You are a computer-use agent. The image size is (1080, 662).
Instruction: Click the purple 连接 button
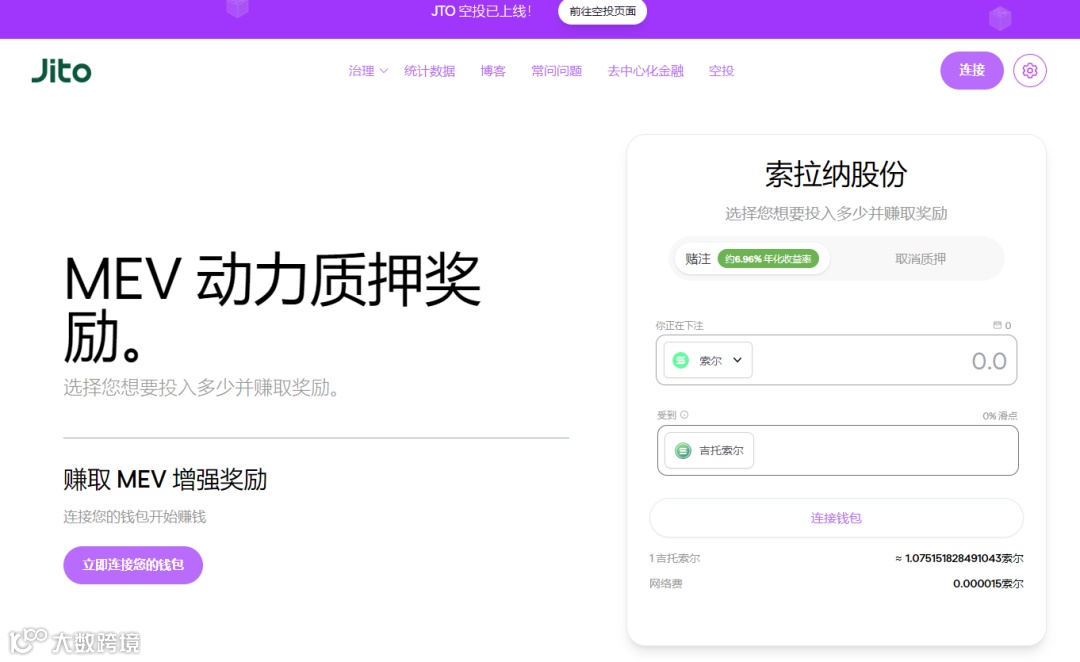tap(972, 70)
